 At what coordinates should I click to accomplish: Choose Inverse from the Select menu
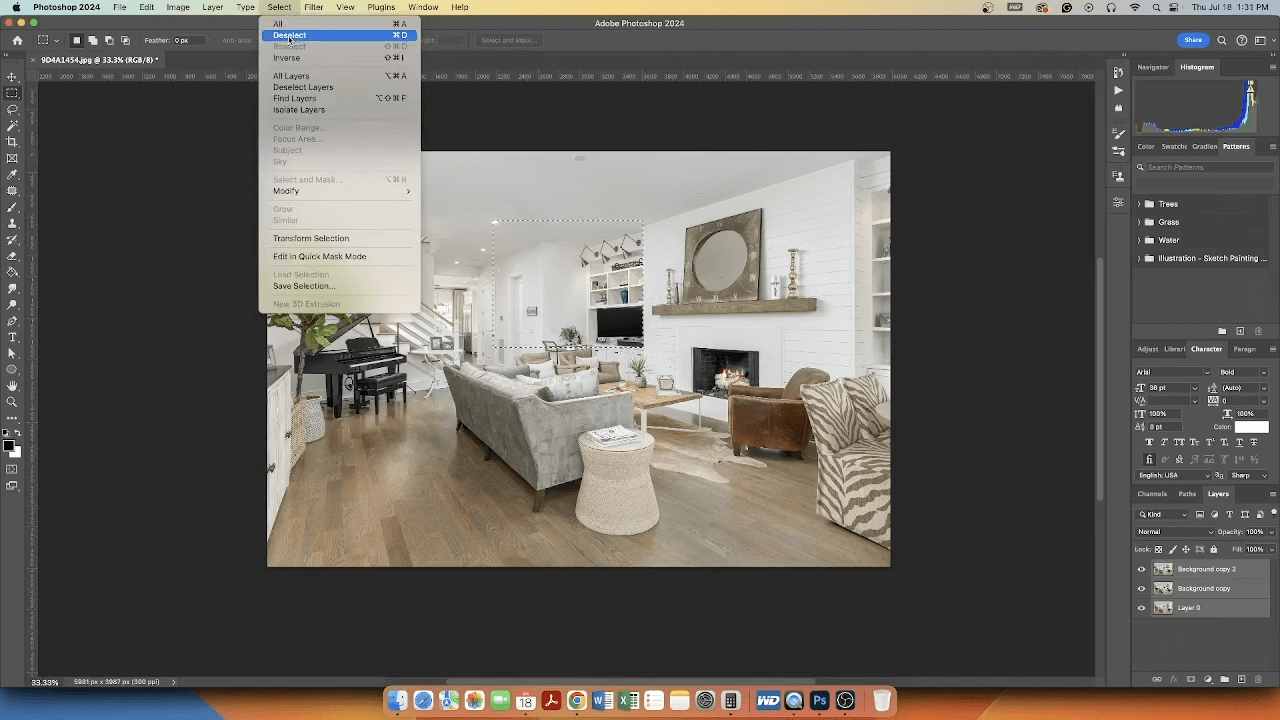click(x=287, y=57)
